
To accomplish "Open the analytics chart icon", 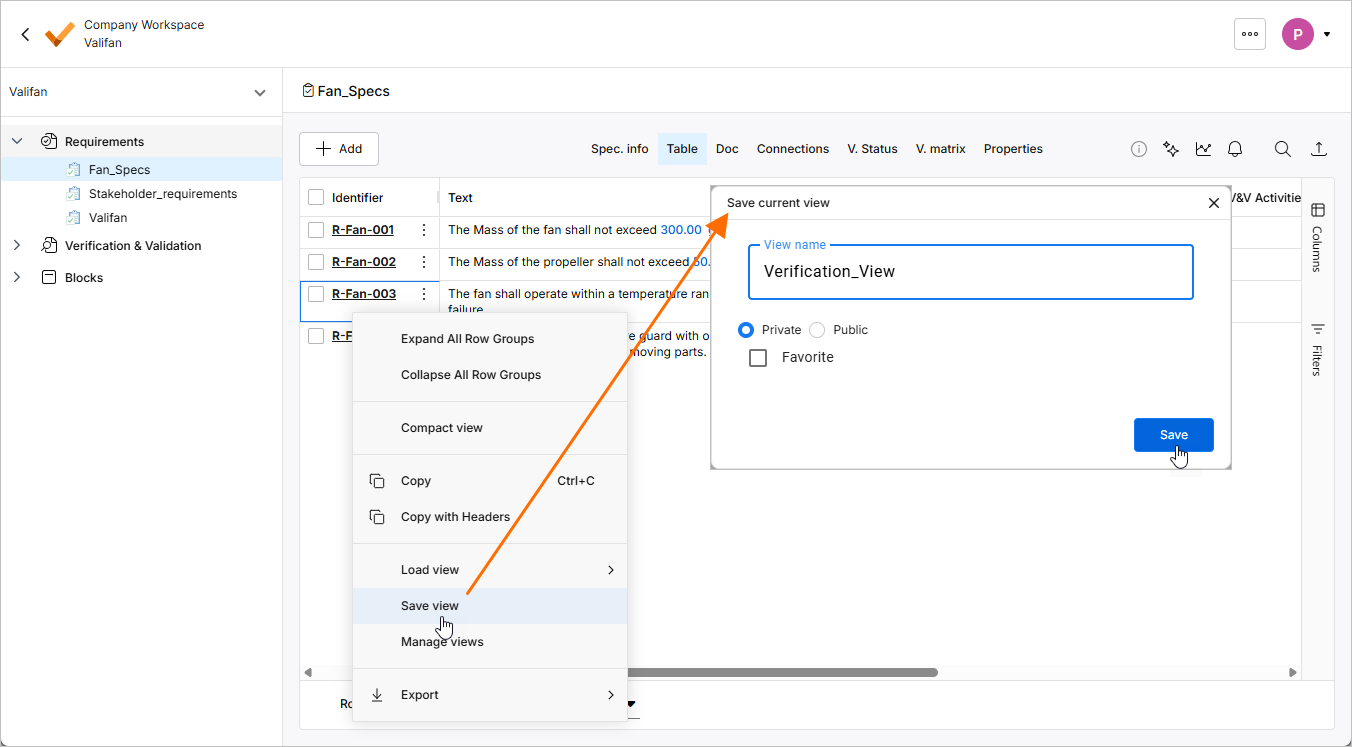I will (1203, 149).
